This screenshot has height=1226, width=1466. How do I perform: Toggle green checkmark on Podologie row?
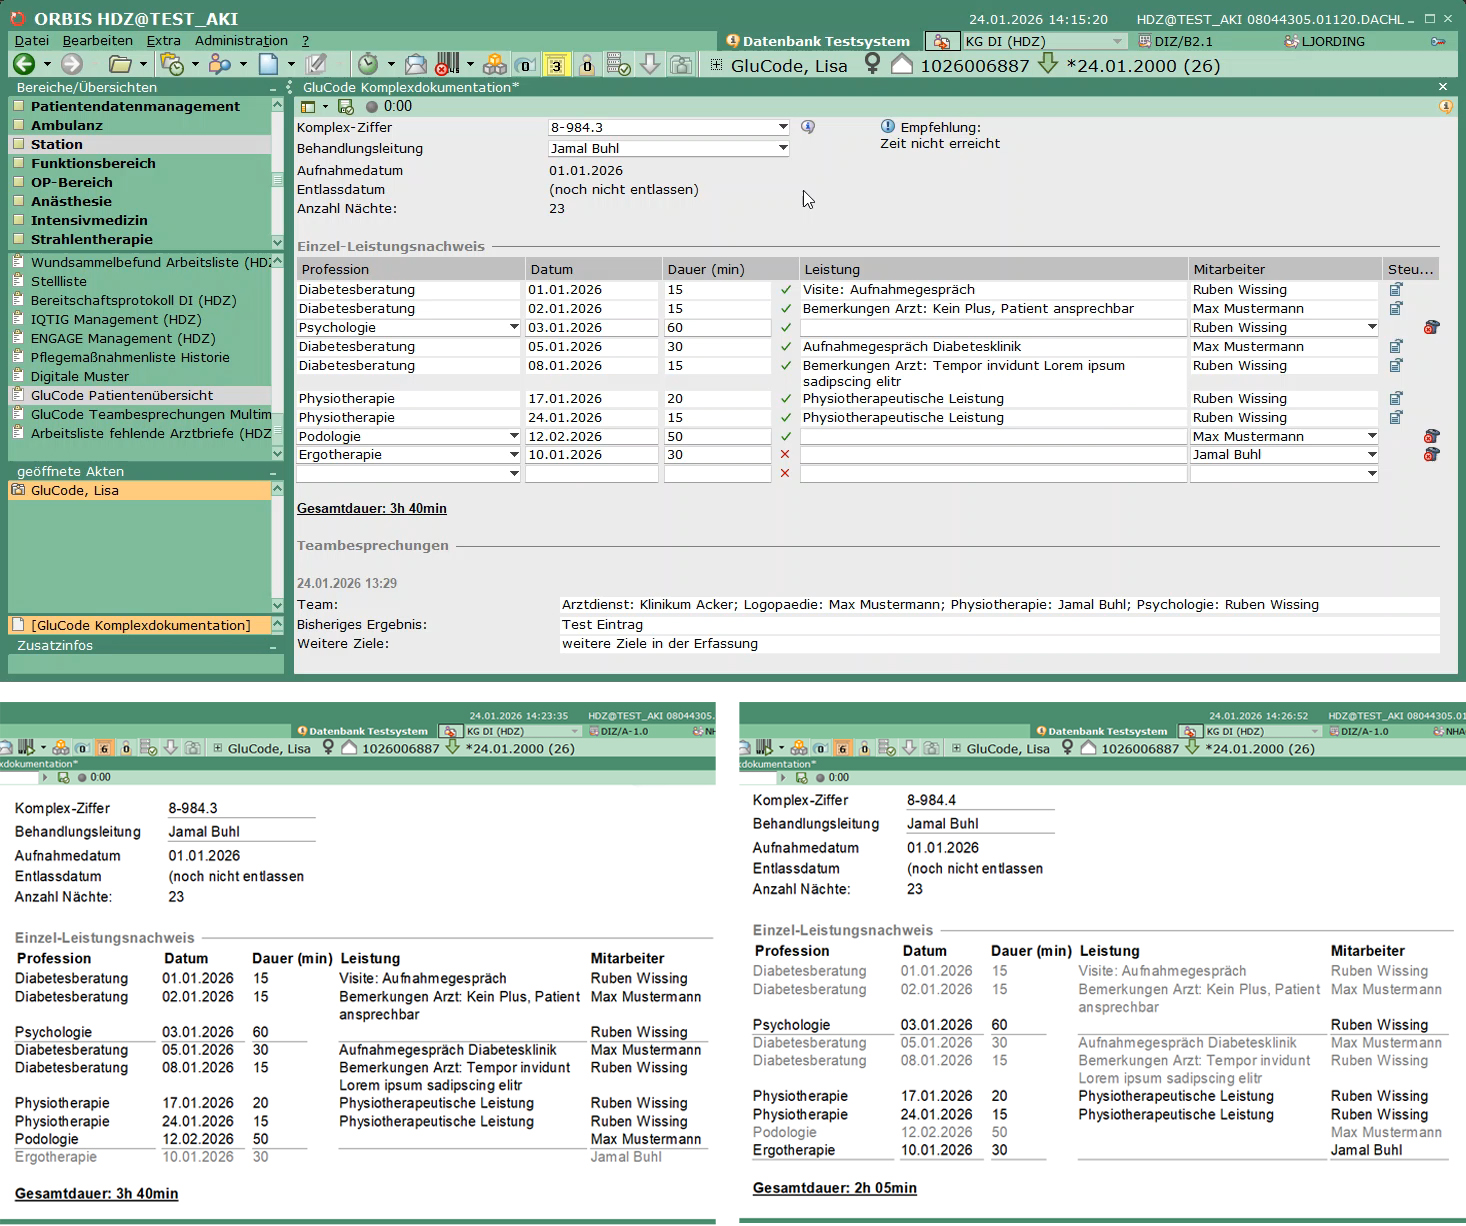click(x=786, y=437)
